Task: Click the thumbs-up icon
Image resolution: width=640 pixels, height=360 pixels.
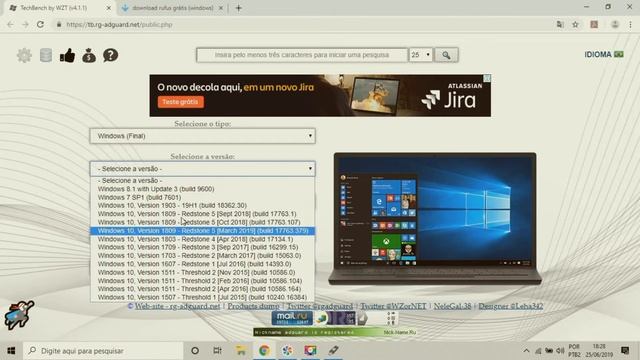Action: (x=67, y=55)
